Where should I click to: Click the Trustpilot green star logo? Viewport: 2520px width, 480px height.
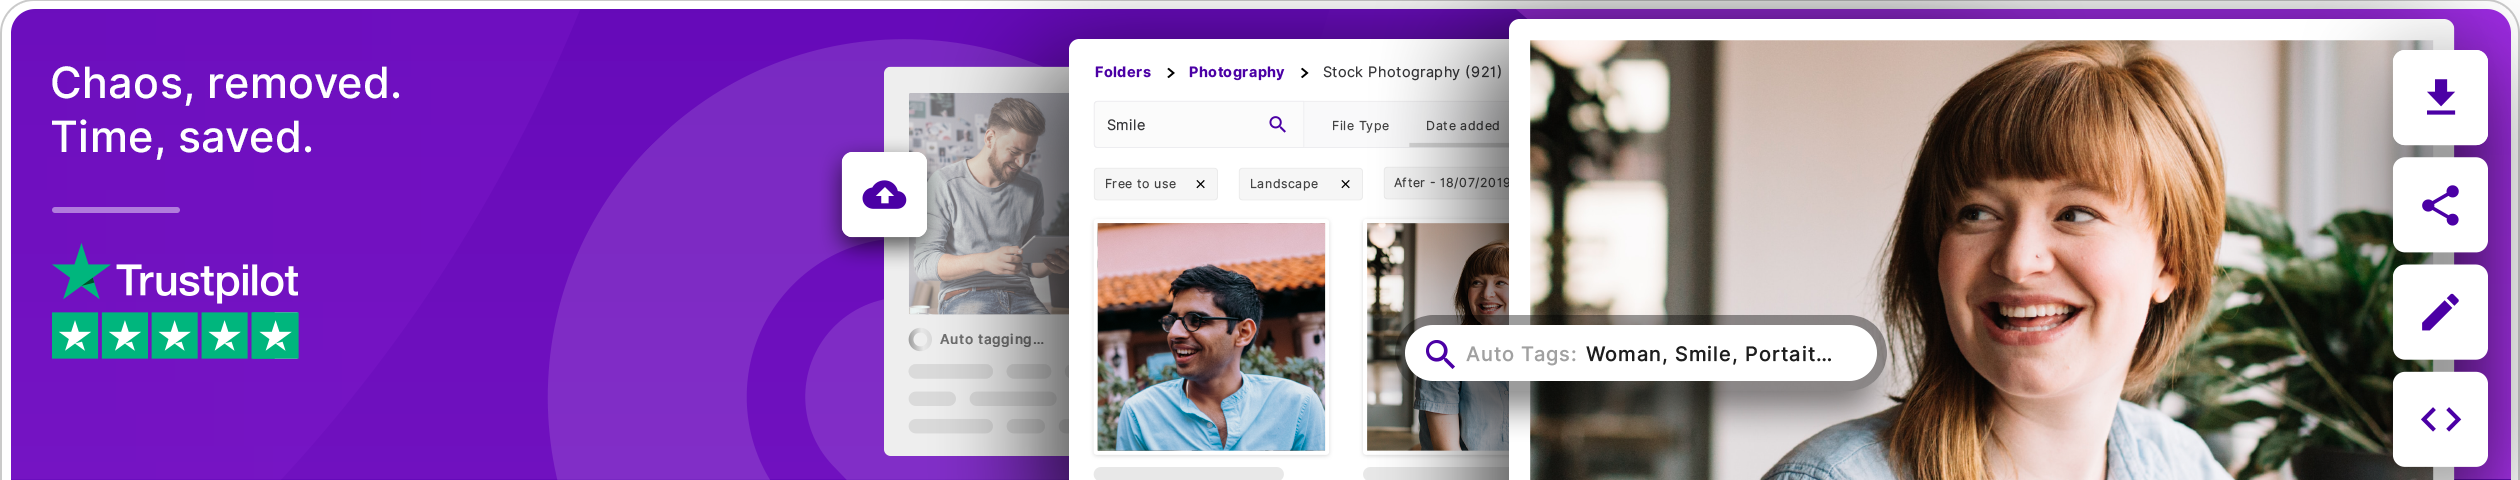80,273
